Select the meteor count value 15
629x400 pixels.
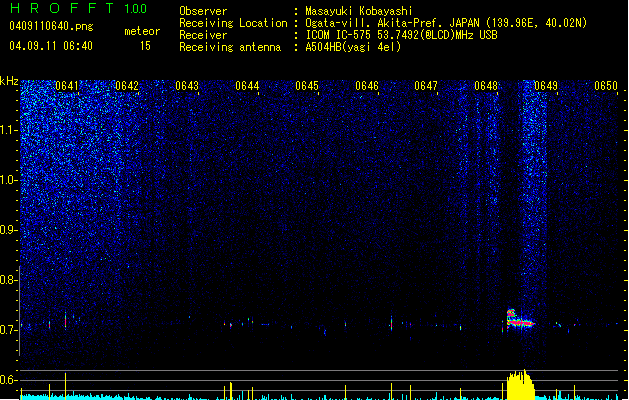coord(145,46)
